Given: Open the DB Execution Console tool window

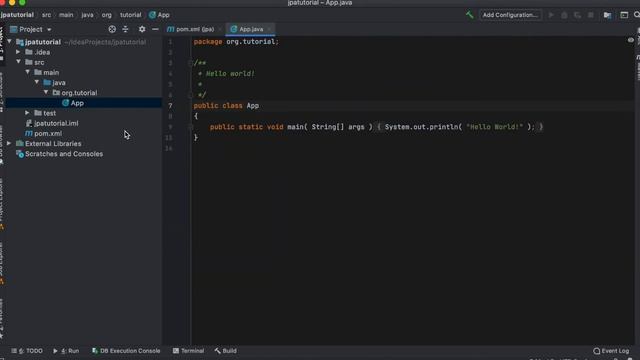Looking at the screenshot, I should coord(126,351).
